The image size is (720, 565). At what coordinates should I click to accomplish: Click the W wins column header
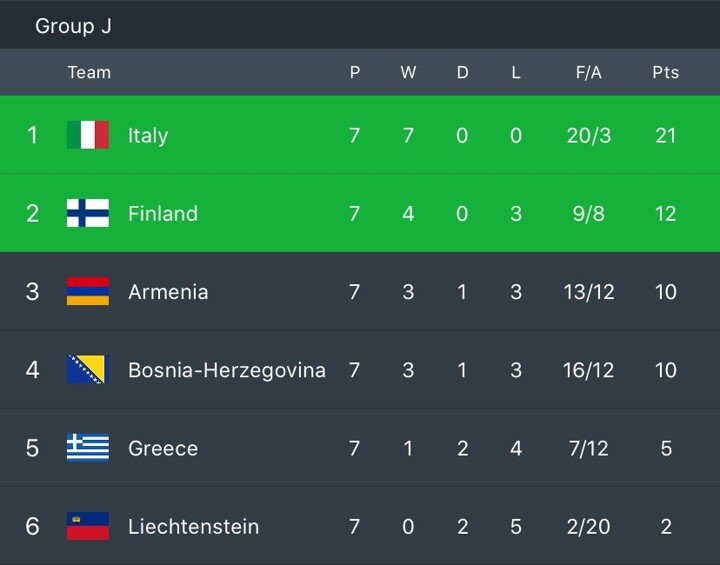pyautogui.click(x=408, y=72)
